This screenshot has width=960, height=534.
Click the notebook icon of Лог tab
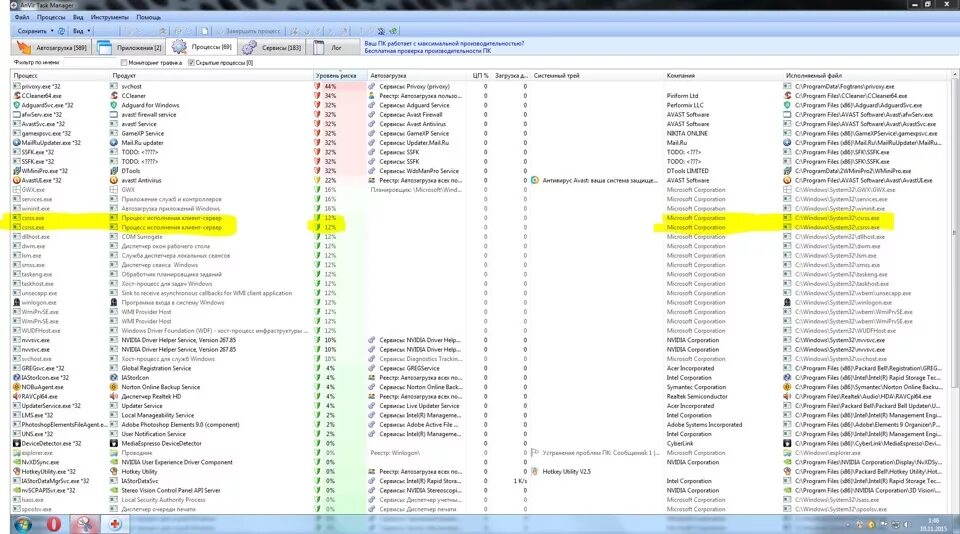[x=318, y=47]
